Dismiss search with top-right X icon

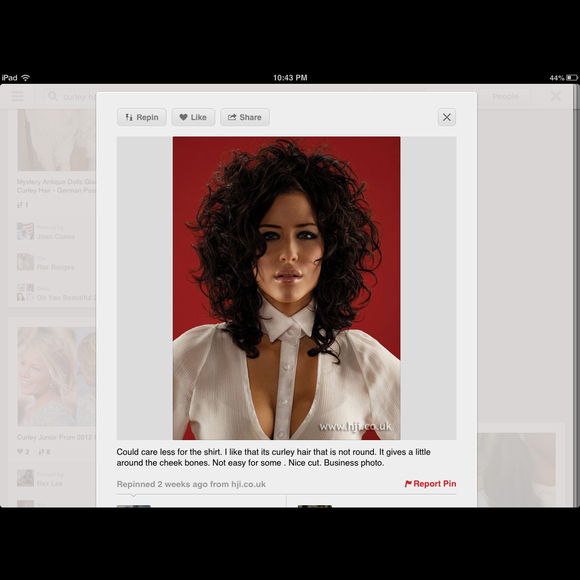coord(556,96)
